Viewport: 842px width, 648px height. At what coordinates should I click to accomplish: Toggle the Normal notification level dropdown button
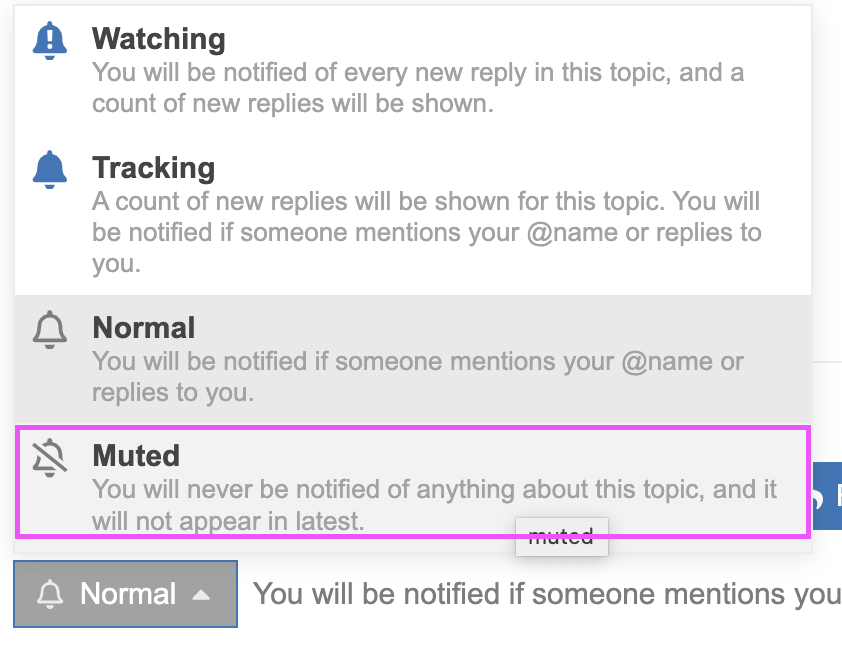[x=126, y=594]
